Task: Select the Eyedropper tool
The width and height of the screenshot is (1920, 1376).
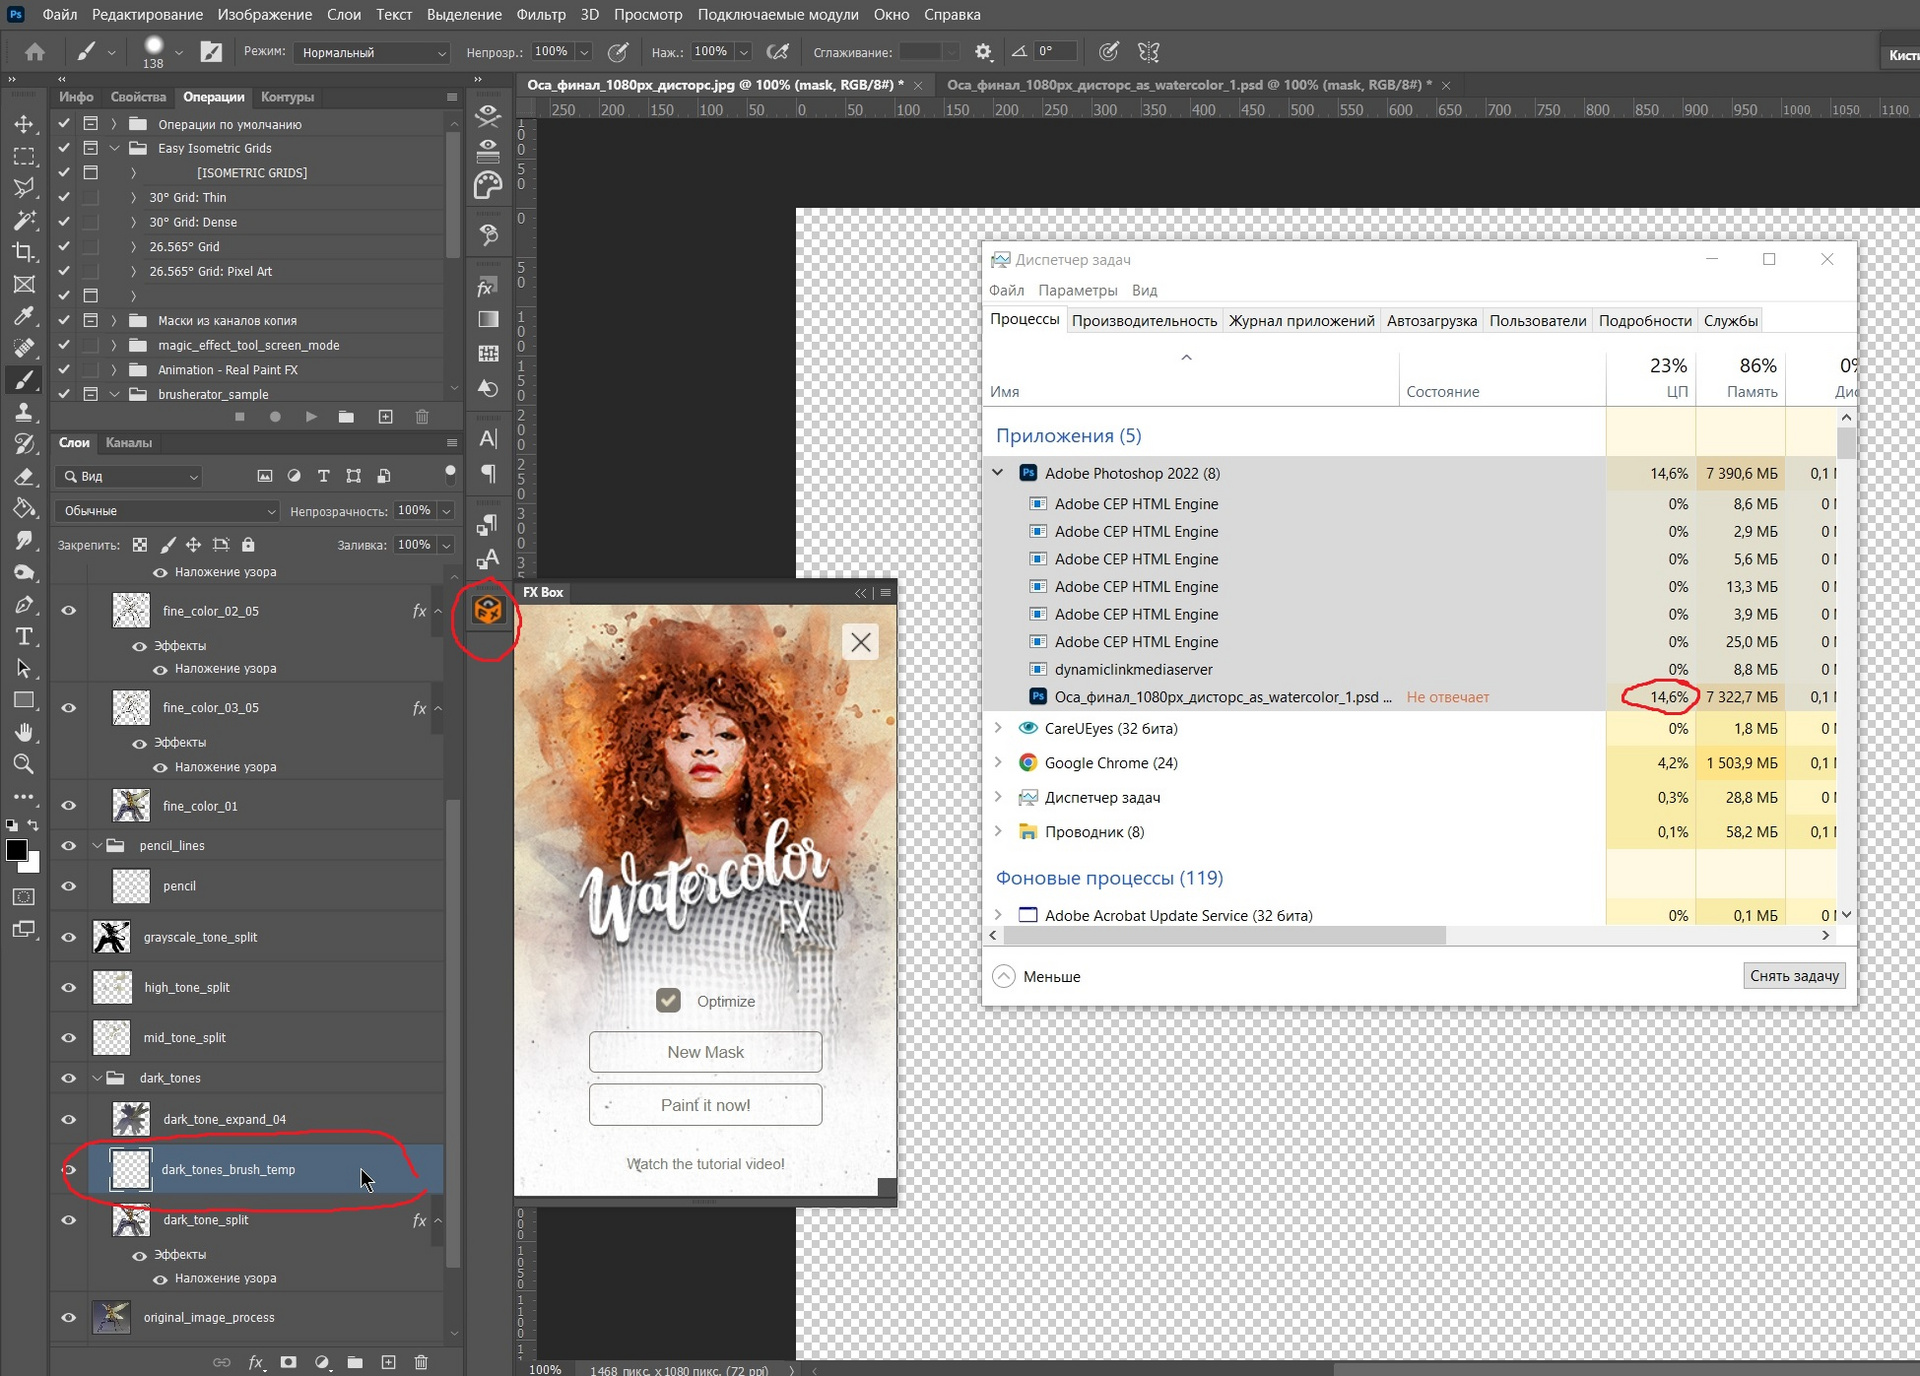Action: click(x=24, y=316)
